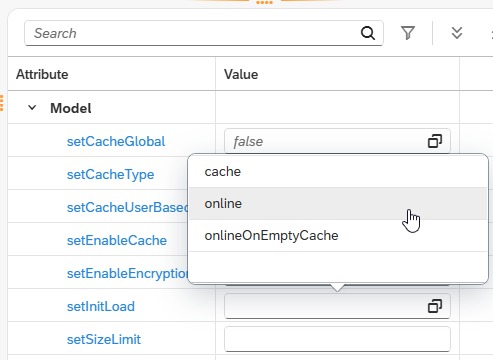Screen dimensions: 493x360
Task: Open the filter funnel icon
Action: [408, 33]
